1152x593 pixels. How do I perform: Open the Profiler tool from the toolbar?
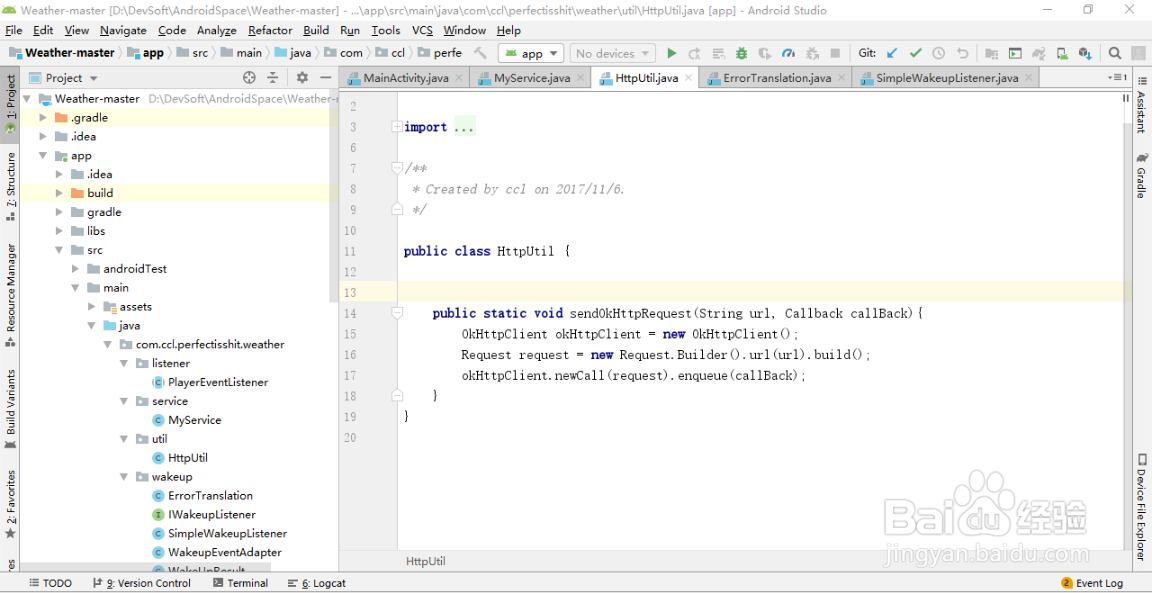788,52
